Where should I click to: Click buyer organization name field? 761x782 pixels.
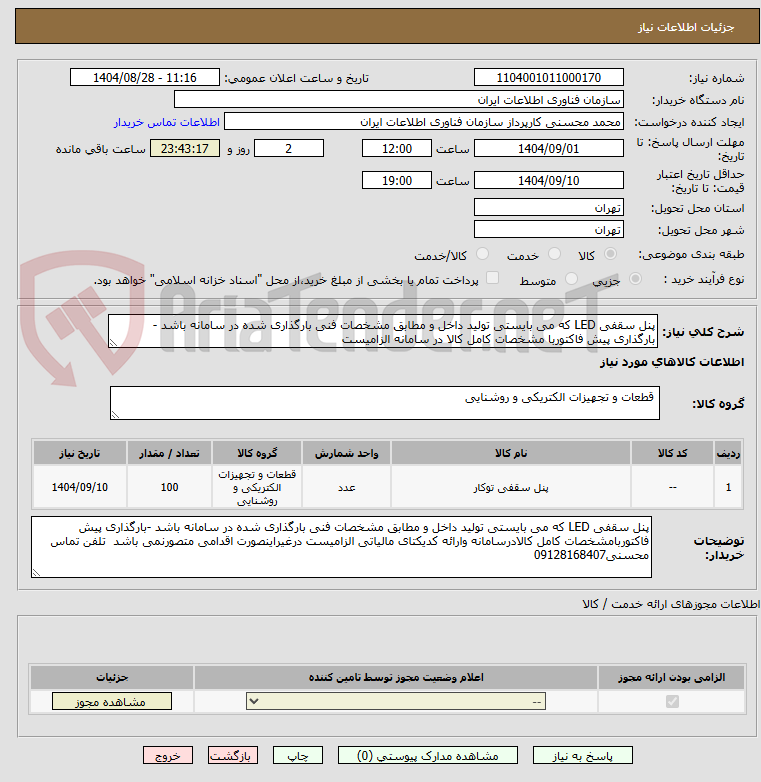pos(399,100)
